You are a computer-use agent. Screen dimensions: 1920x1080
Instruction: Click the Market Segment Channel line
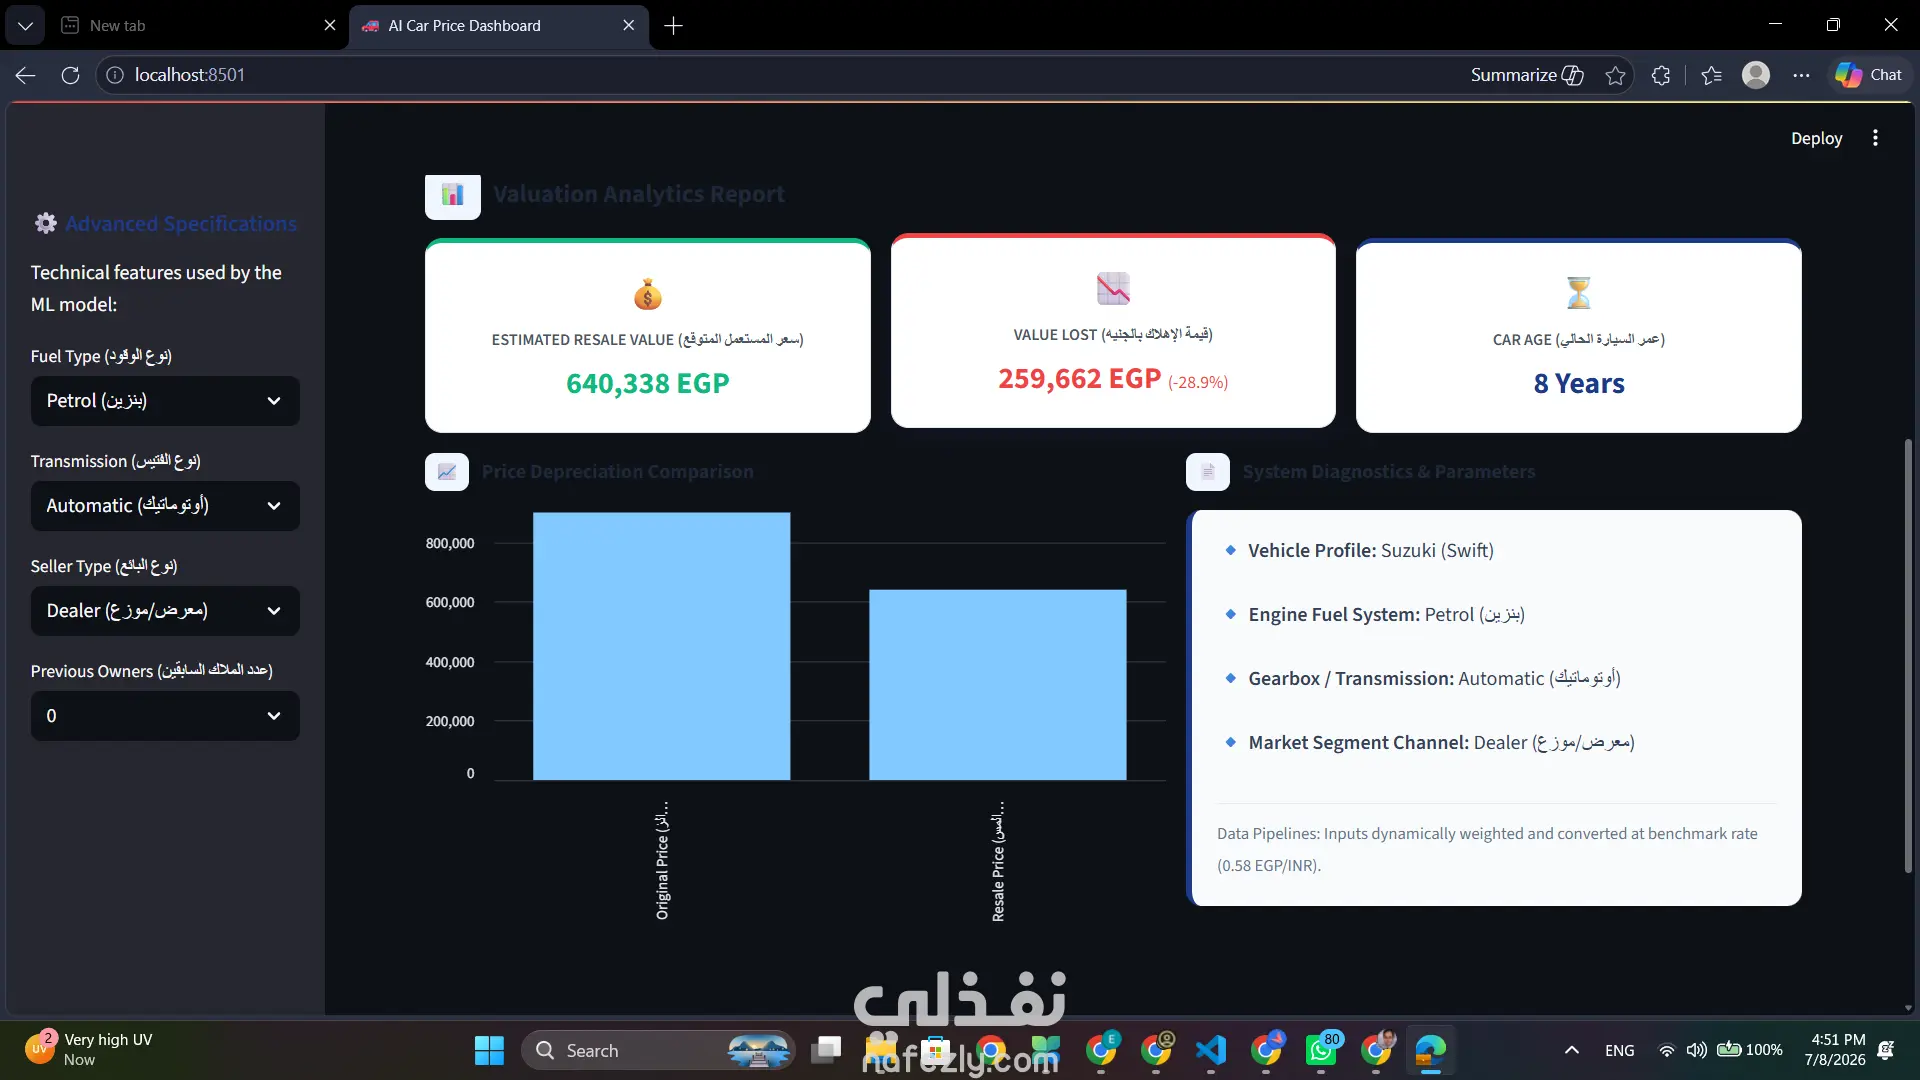coord(1441,743)
